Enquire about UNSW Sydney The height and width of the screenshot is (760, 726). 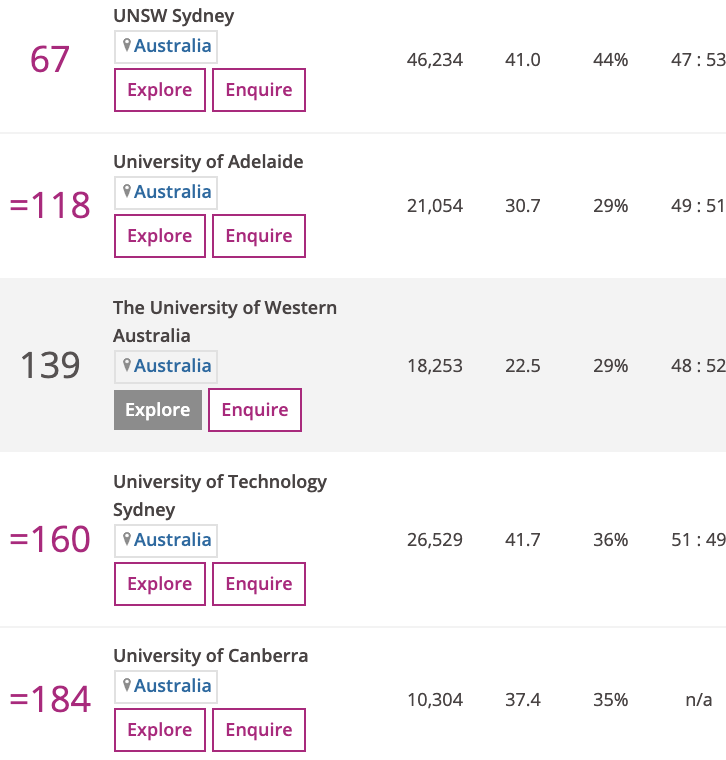tap(259, 90)
